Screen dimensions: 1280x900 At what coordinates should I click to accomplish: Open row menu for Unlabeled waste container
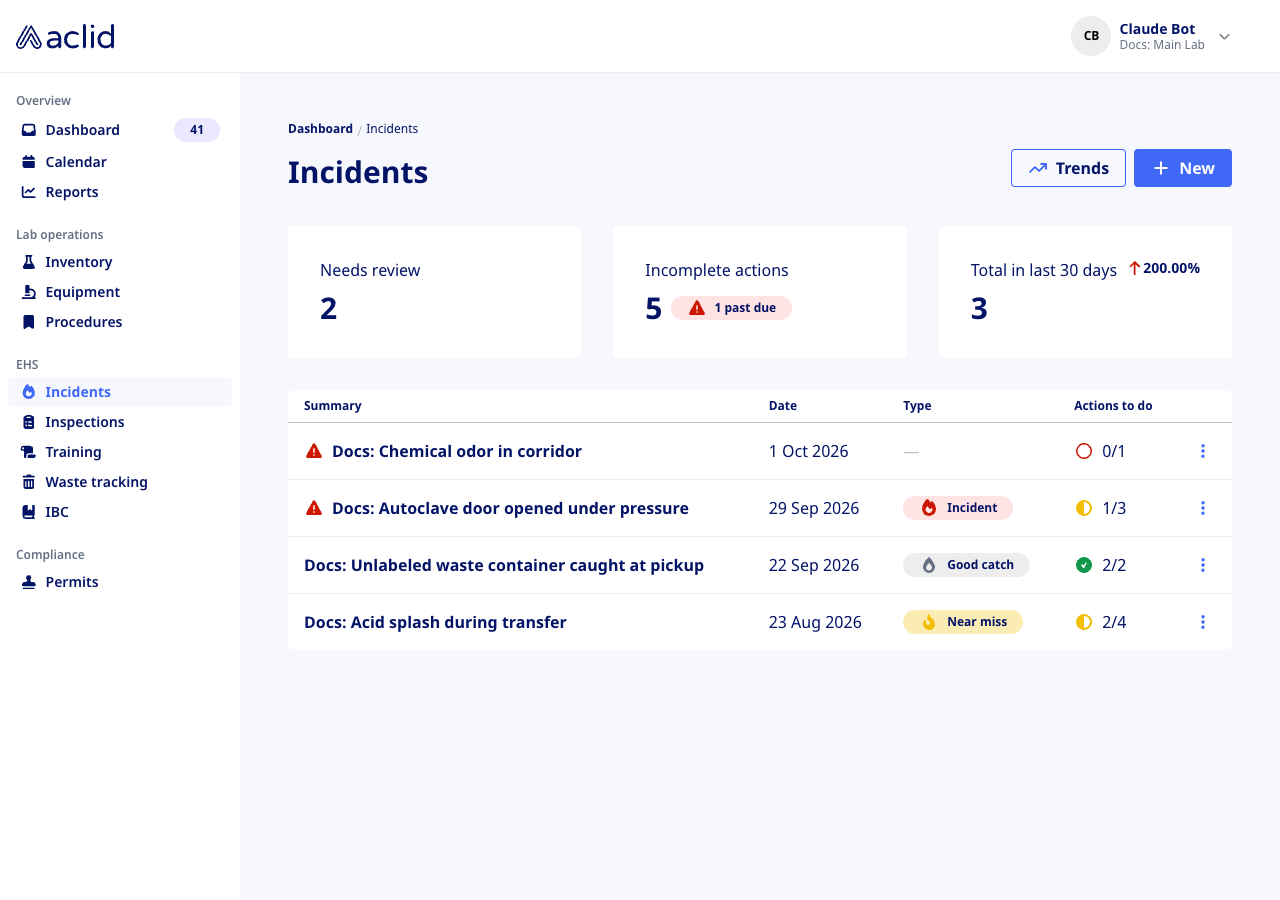tap(1202, 565)
